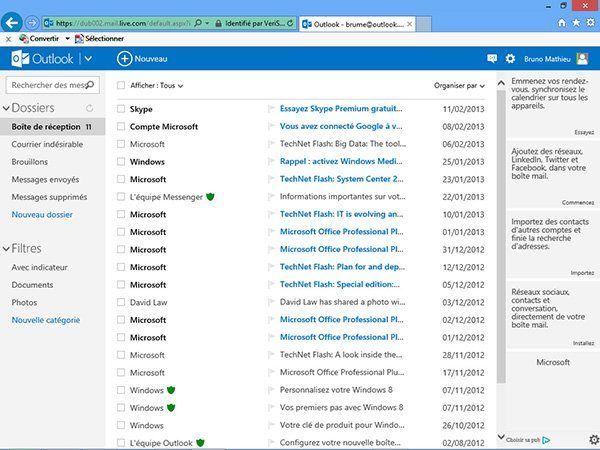Expand the Outlook app switcher arrow
Screen dimensions: 600x450
pyautogui.click(x=89, y=59)
